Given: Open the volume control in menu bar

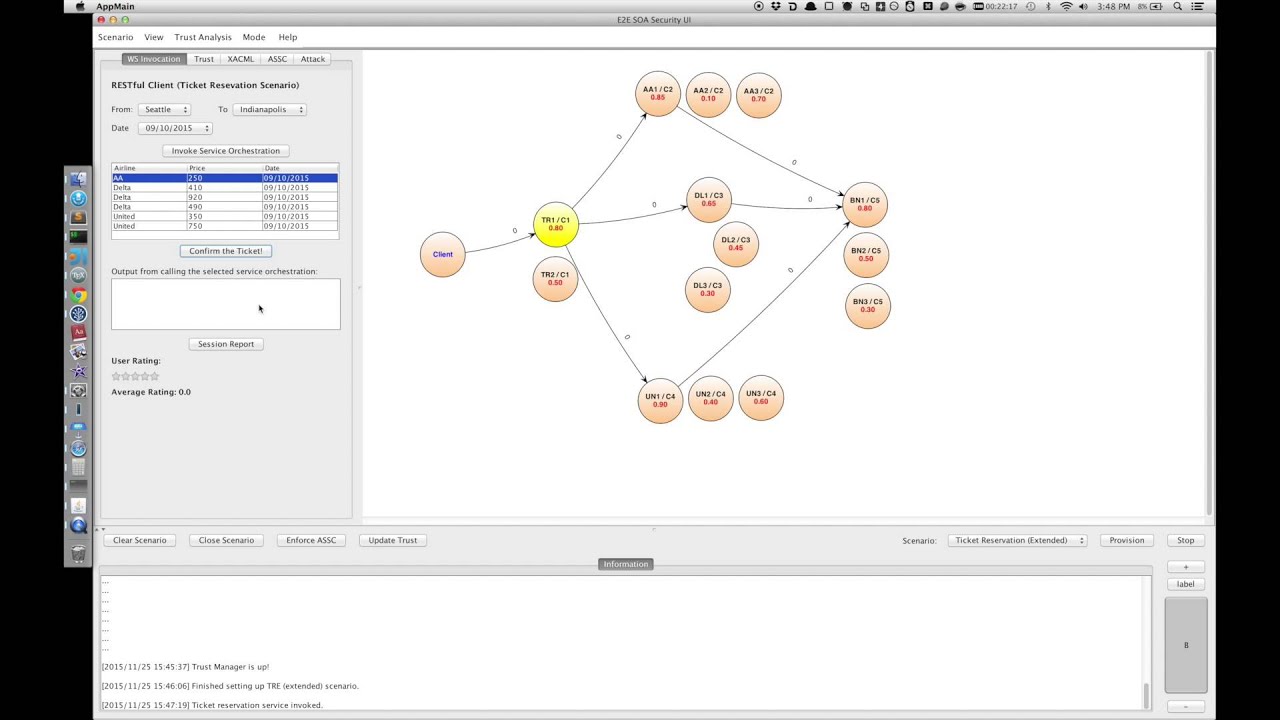Looking at the screenshot, I should [x=1083, y=6].
